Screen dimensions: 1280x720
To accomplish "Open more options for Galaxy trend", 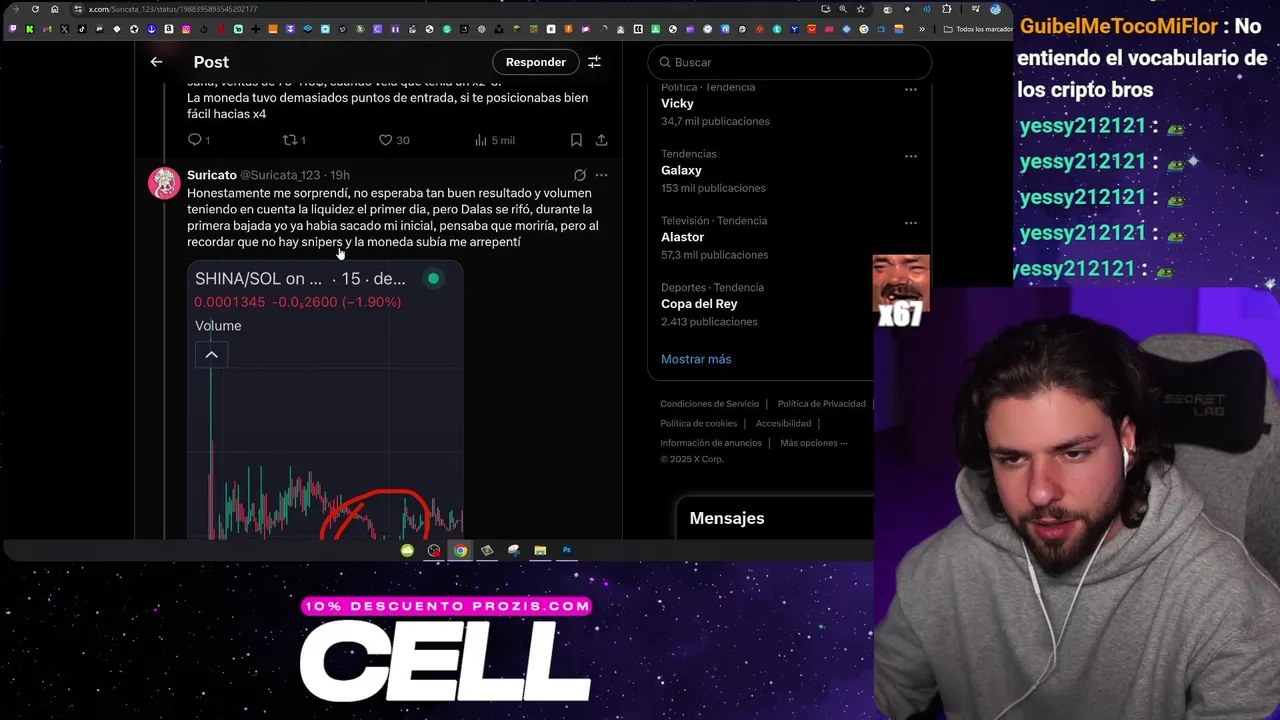I will [x=911, y=156].
